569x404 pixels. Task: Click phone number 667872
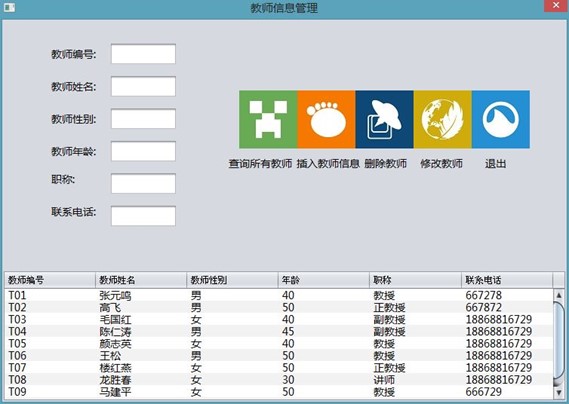(x=484, y=307)
